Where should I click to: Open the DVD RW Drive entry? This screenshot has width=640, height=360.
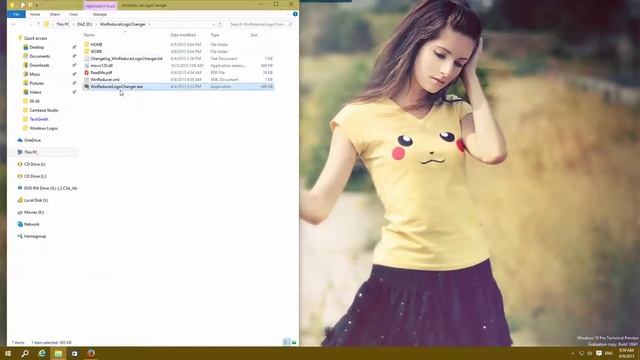(x=50, y=188)
